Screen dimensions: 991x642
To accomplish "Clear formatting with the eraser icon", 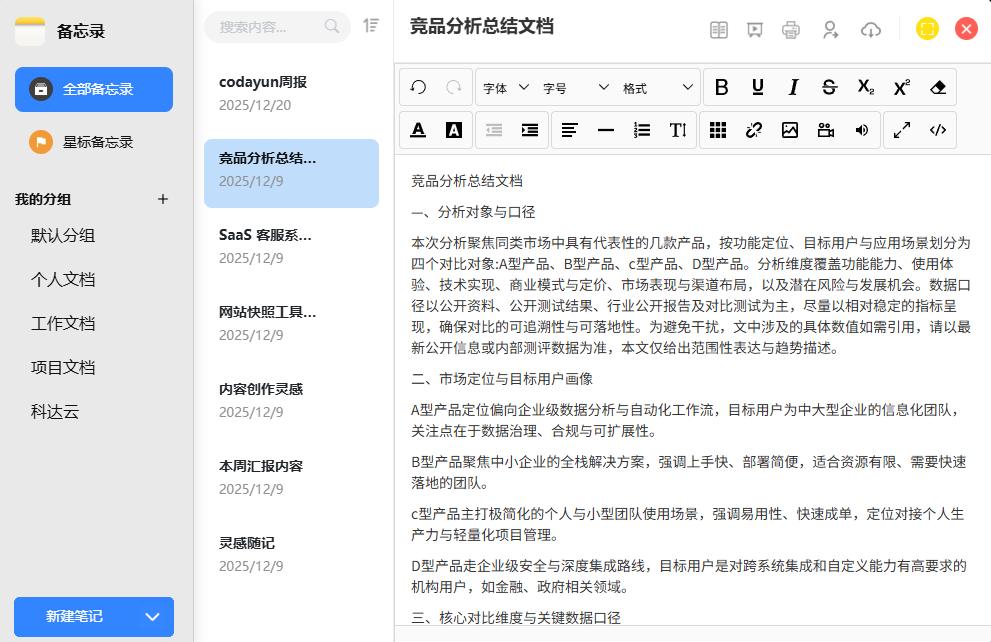I will point(937,87).
